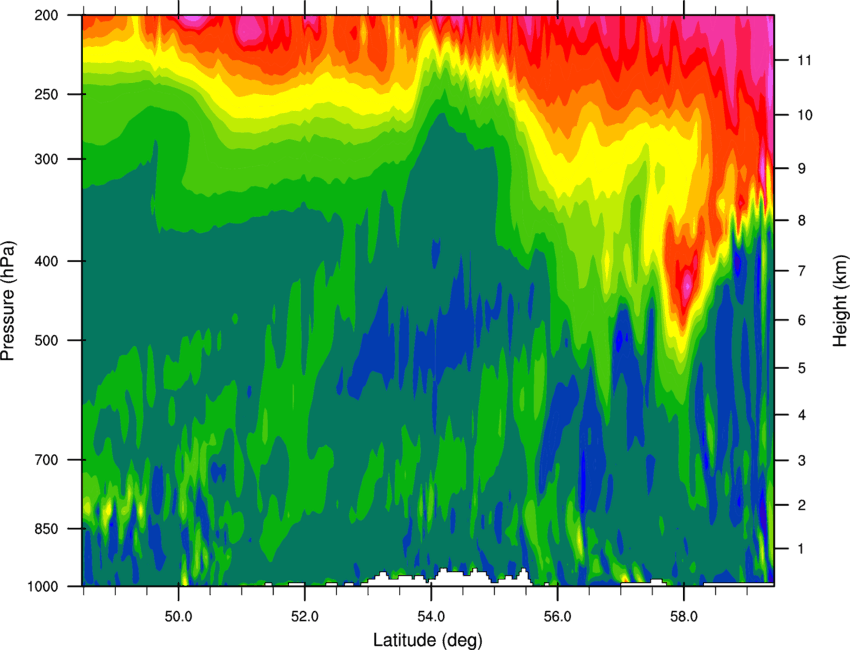Screen dimensions: 850x650
Task: Click the 3 km height label
Action: (x=801, y=461)
